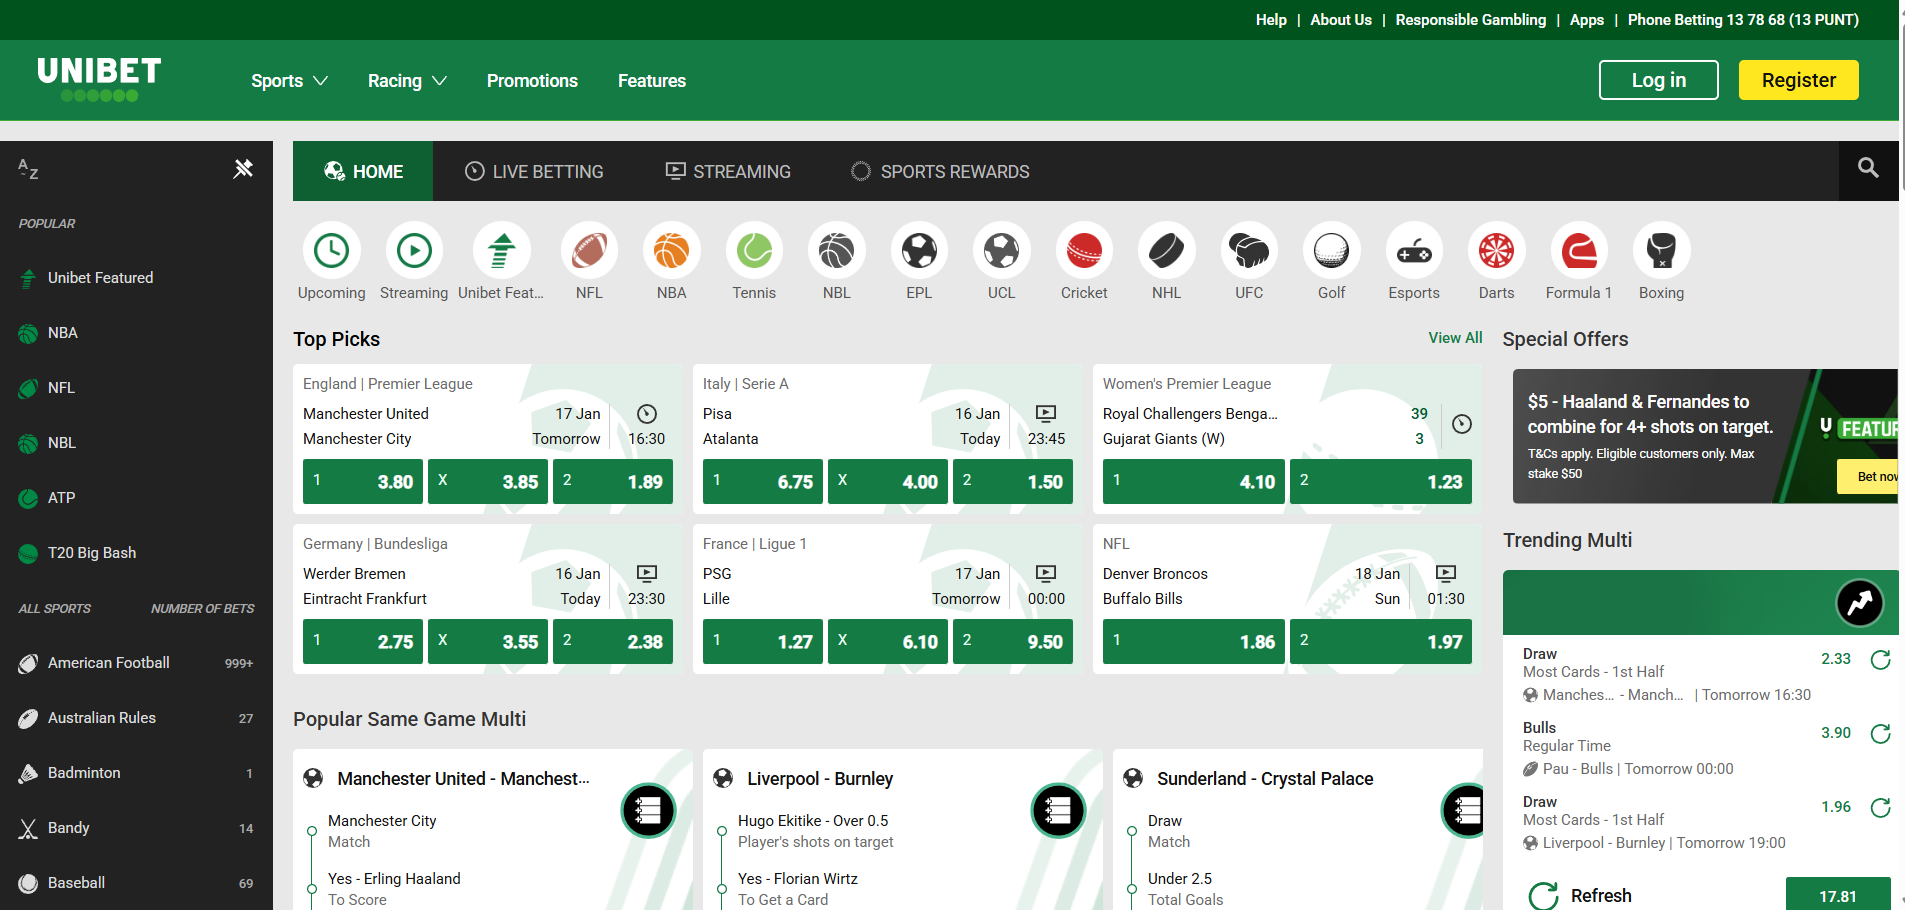1905x910 pixels.
Task: Choose the Boxing icon
Action: [x=1661, y=250]
